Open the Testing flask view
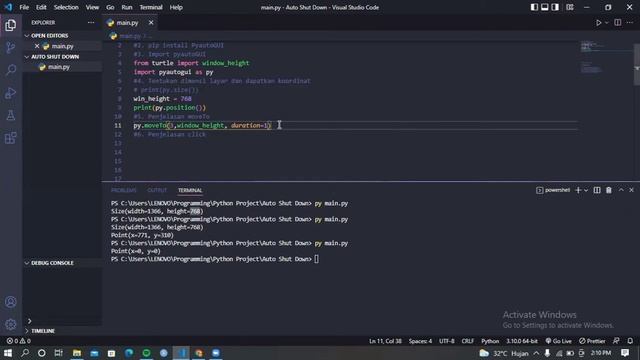The width and height of the screenshot is (640, 360). 11,116
